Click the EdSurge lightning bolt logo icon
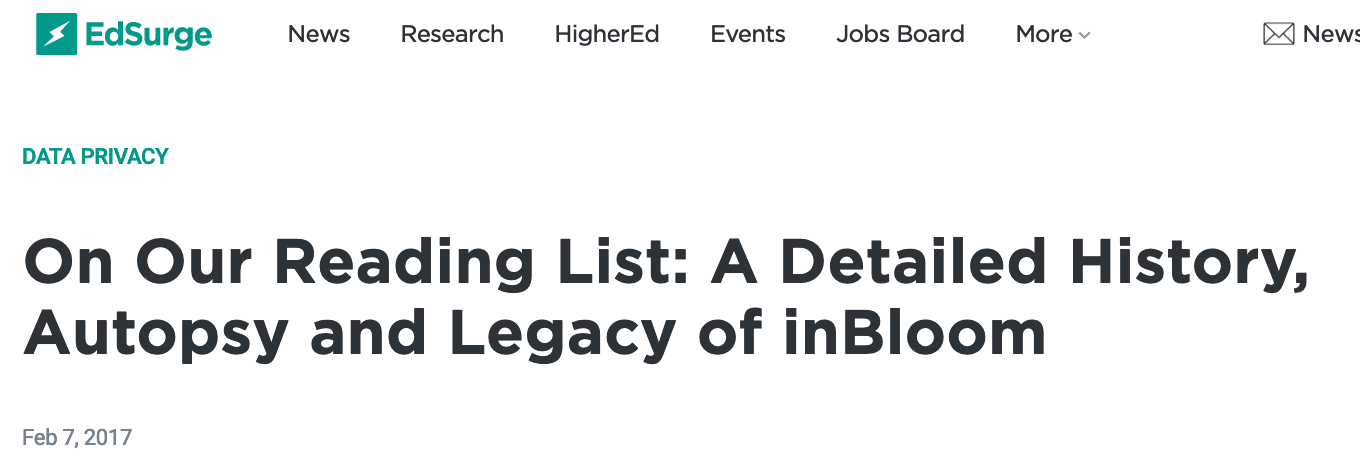1360x474 pixels. pos(56,34)
